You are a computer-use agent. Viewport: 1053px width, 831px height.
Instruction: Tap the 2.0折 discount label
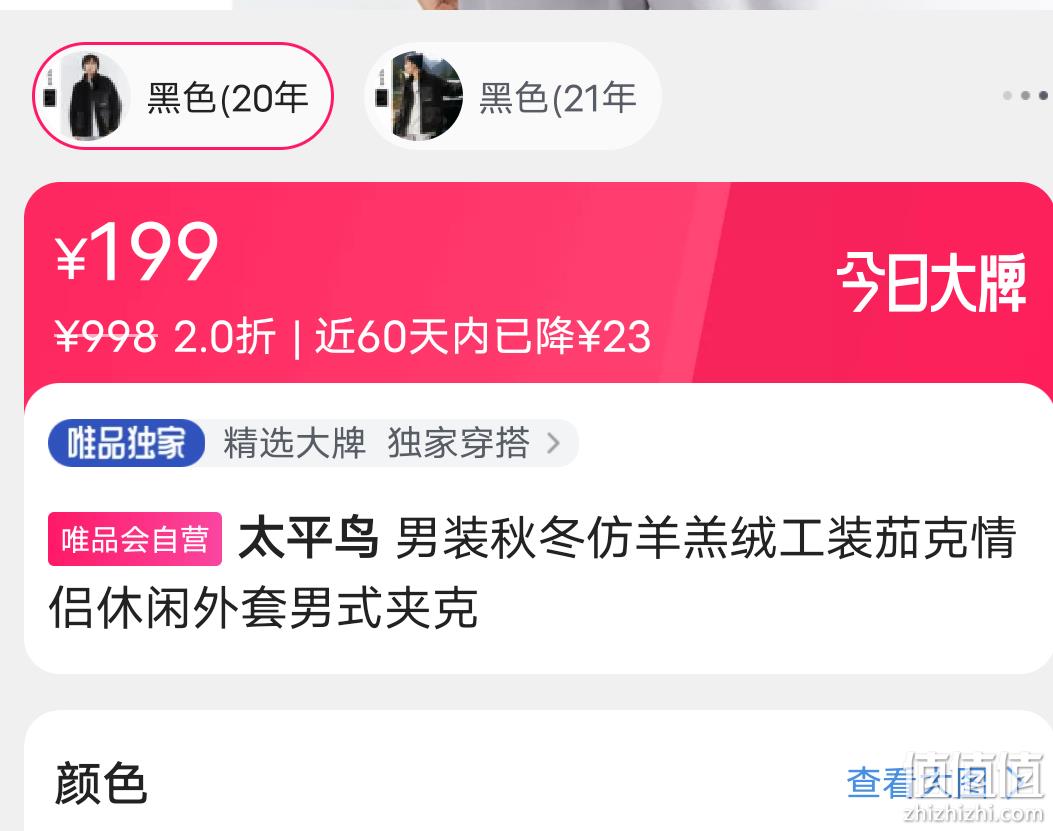tap(225, 336)
